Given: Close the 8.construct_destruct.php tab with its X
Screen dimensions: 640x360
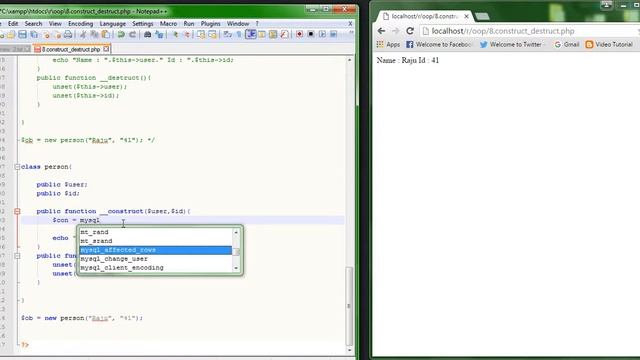Looking at the screenshot, I should (106, 49).
